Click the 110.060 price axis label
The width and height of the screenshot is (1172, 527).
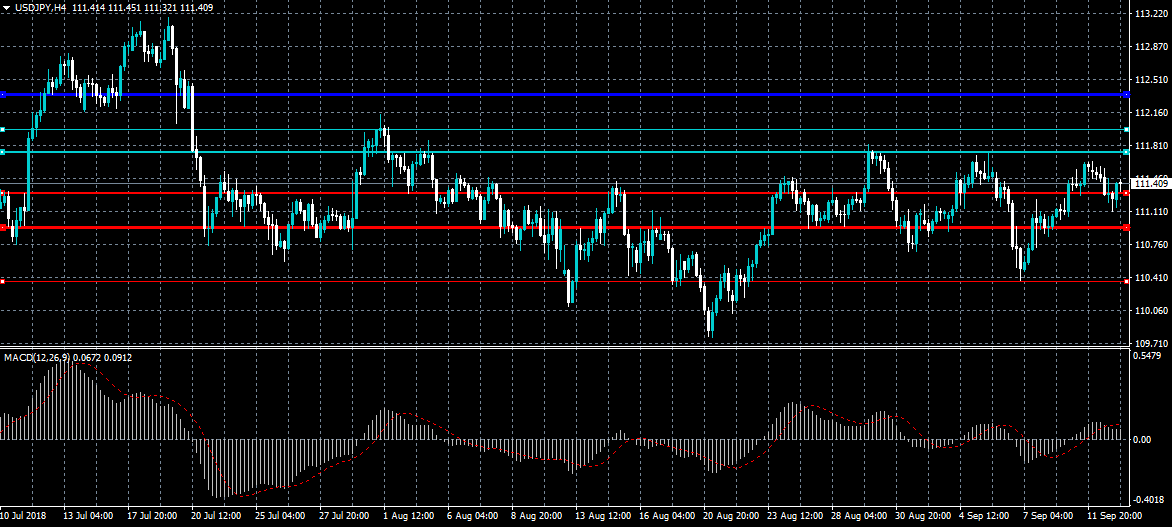click(1152, 310)
